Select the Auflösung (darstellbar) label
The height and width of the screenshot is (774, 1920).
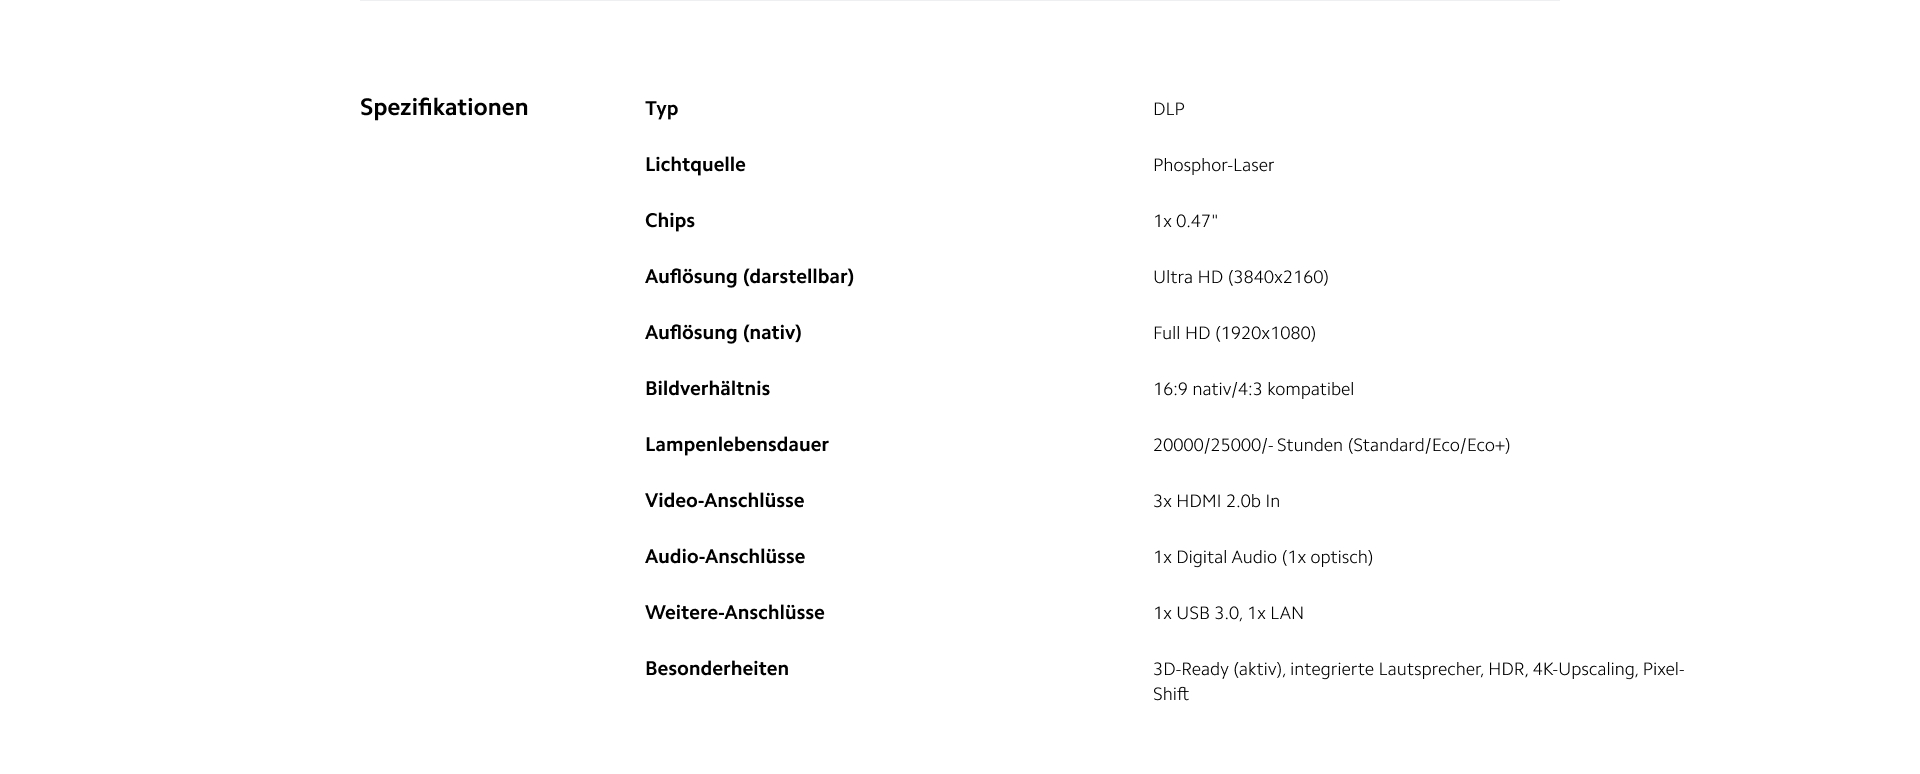[x=749, y=277]
